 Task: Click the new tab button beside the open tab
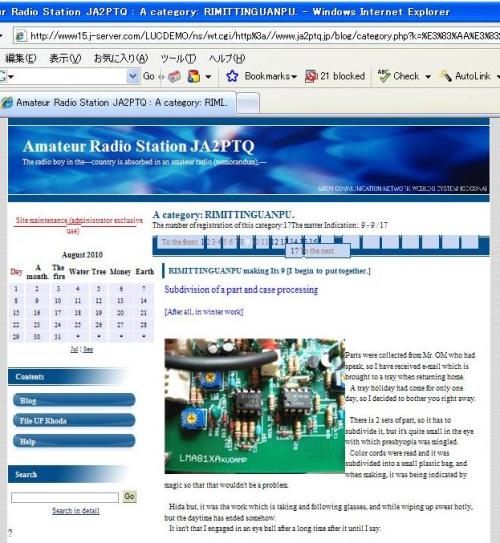[x=248, y=103]
